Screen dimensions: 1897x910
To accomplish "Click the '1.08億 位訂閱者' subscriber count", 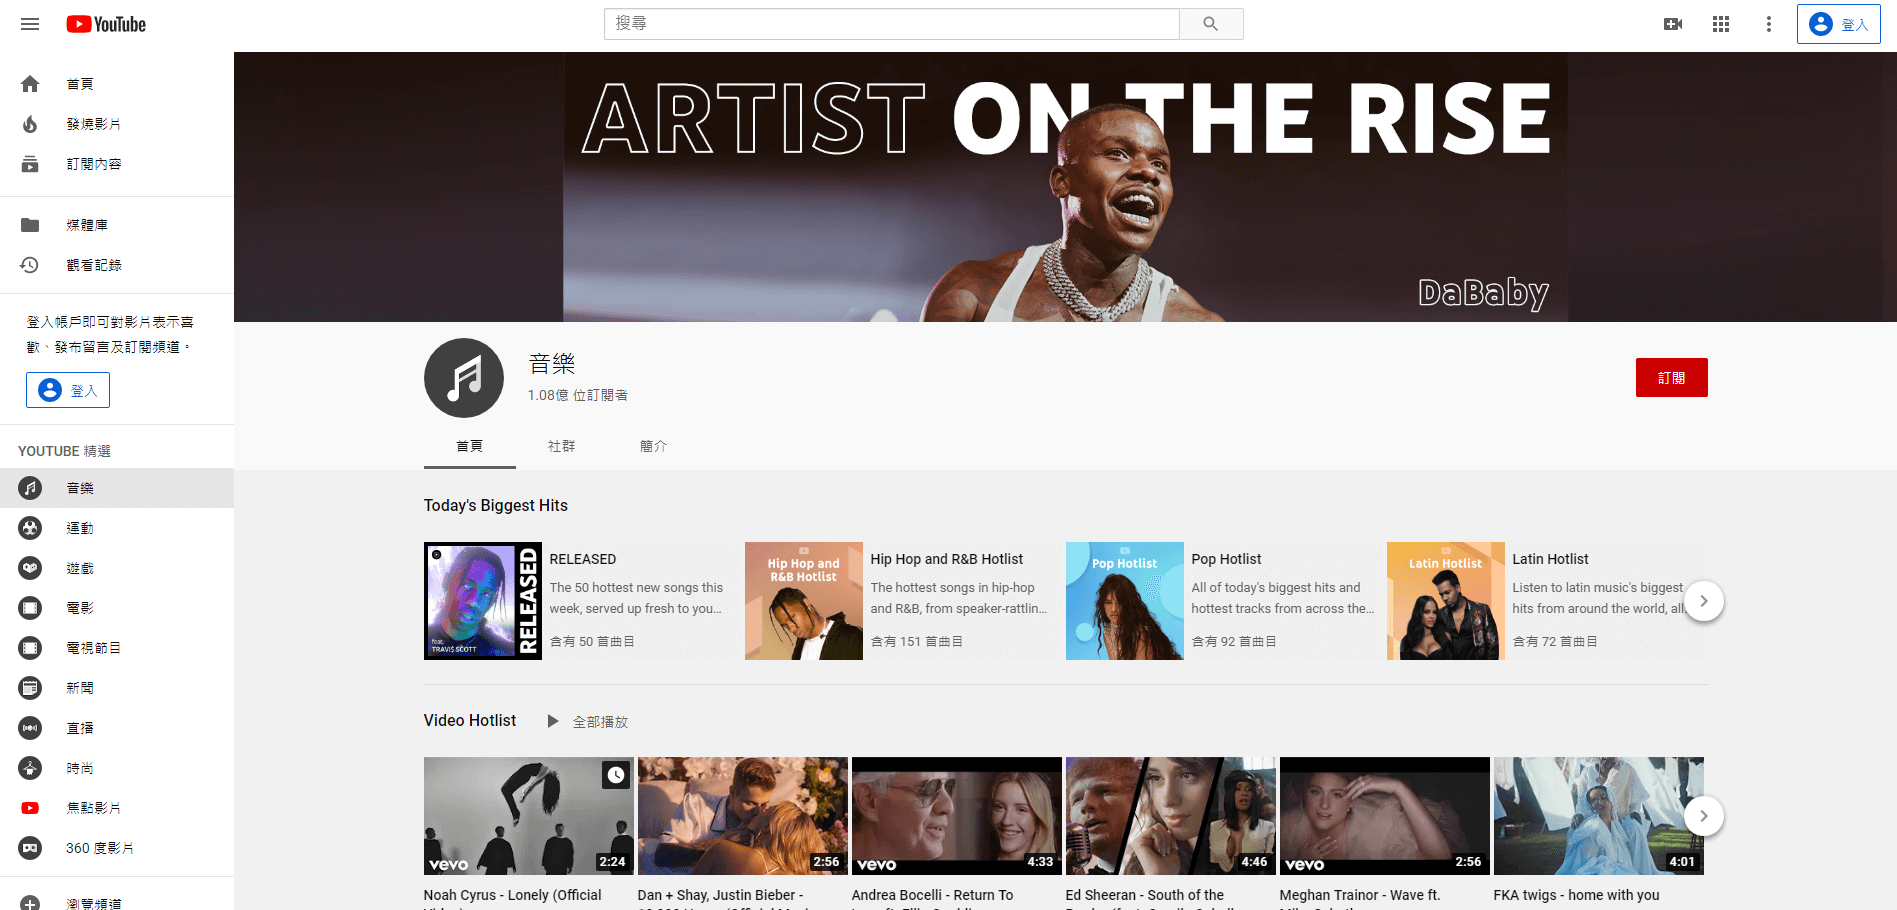I will 578,395.
